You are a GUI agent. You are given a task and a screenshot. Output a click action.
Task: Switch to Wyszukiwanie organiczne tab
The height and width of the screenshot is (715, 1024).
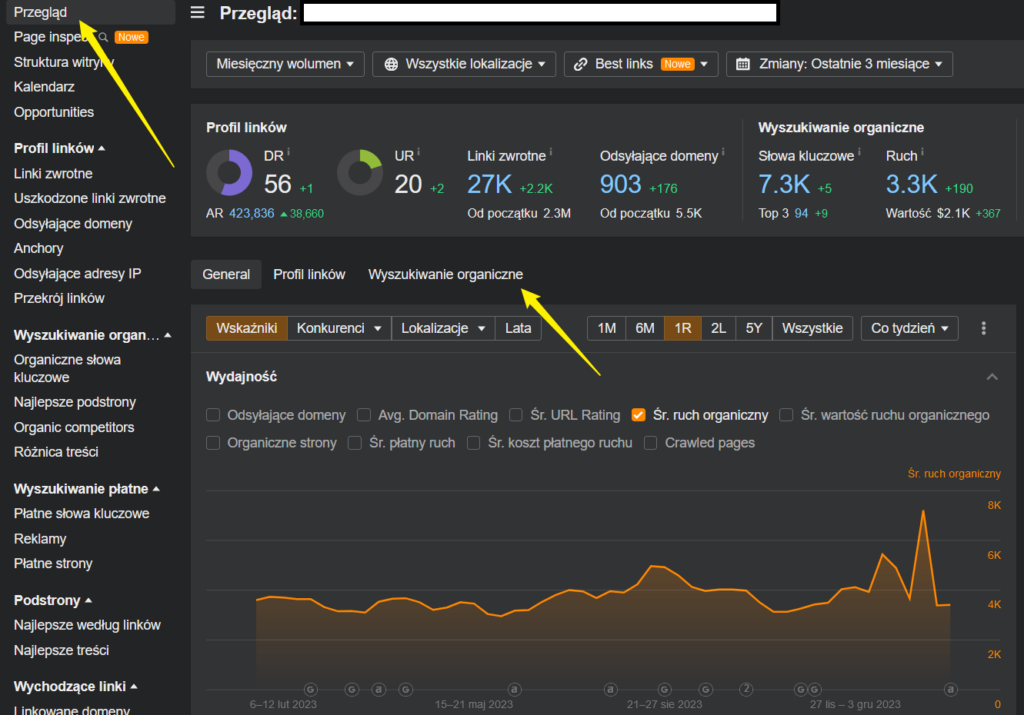[x=445, y=275]
